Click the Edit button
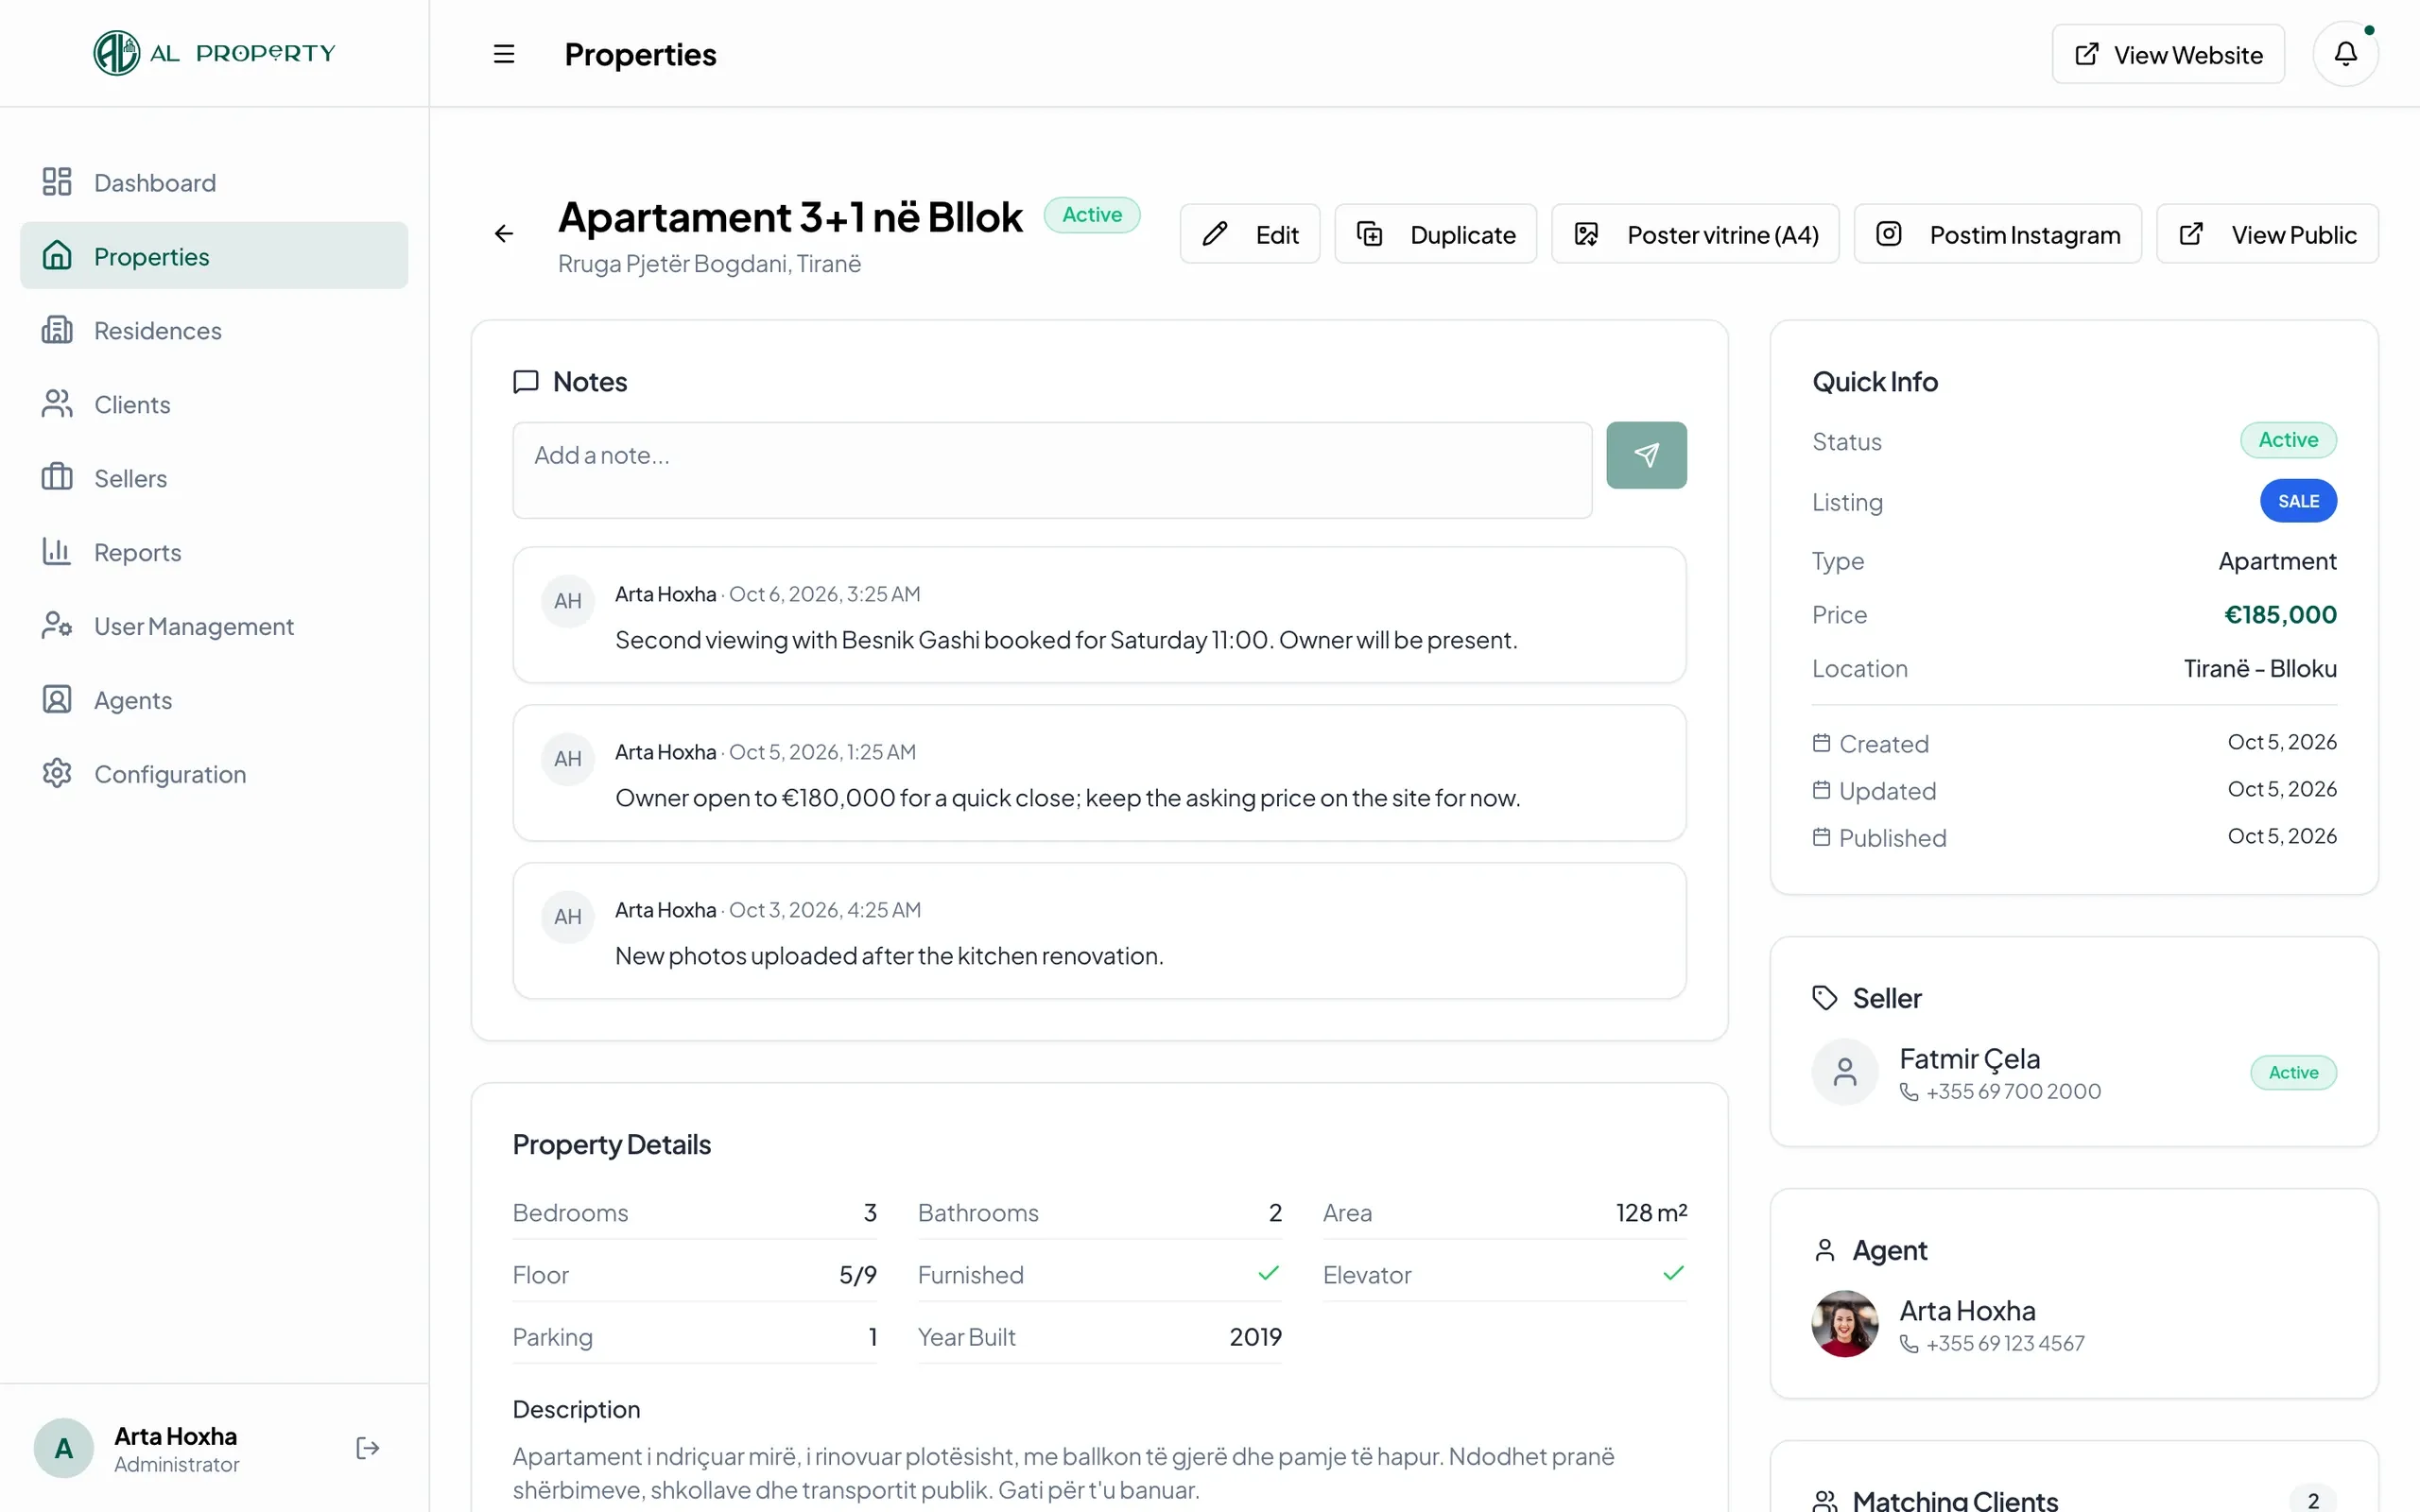Viewport: 2420px width, 1512px height. tap(1250, 234)
